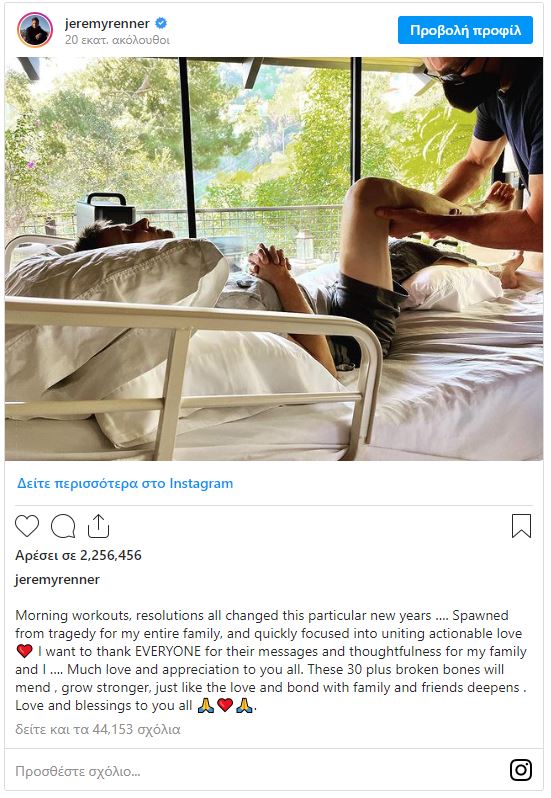Click the Αρέσει σε 2,256,456 likes count

78,555
